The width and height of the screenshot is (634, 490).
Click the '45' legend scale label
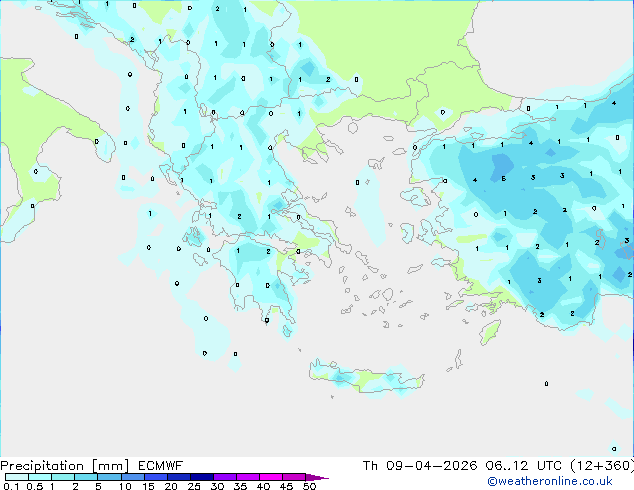coord(286,486)
